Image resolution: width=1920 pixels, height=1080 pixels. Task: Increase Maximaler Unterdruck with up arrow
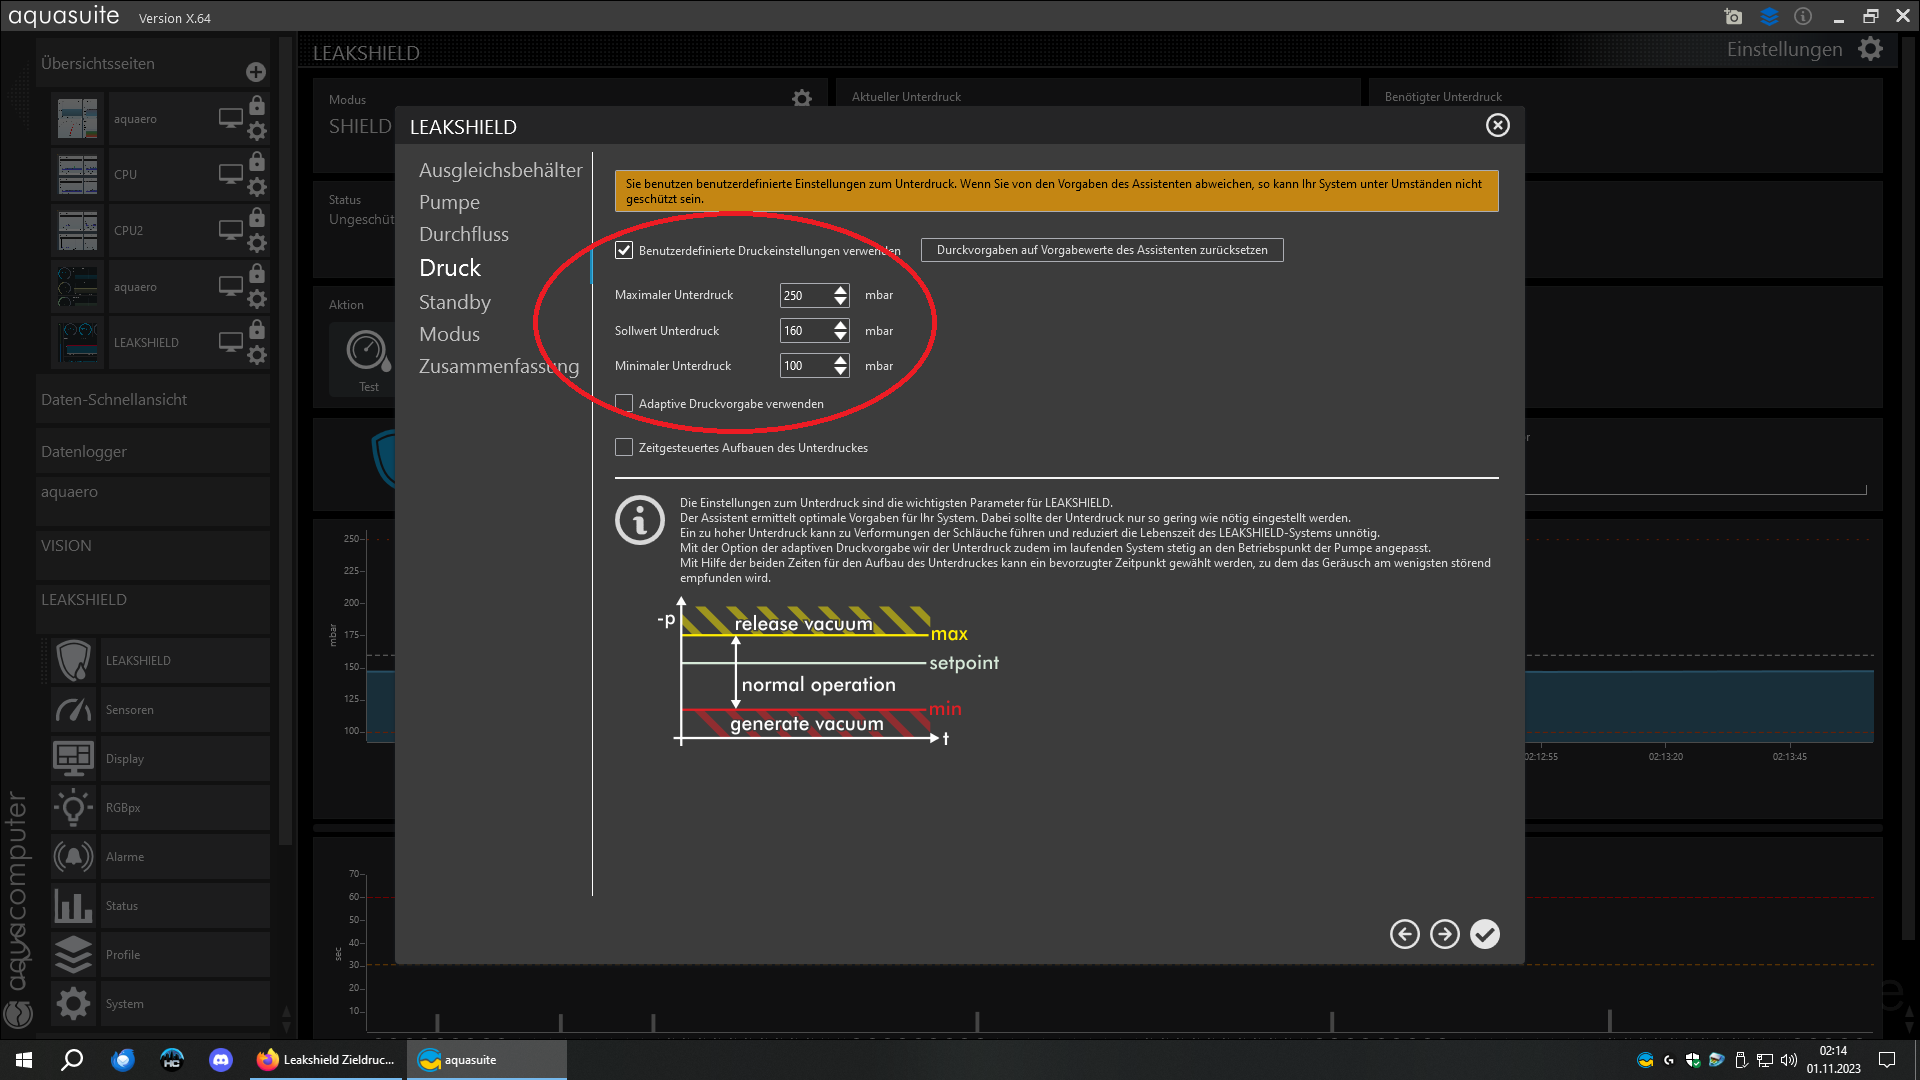click(x=840, y=290)
